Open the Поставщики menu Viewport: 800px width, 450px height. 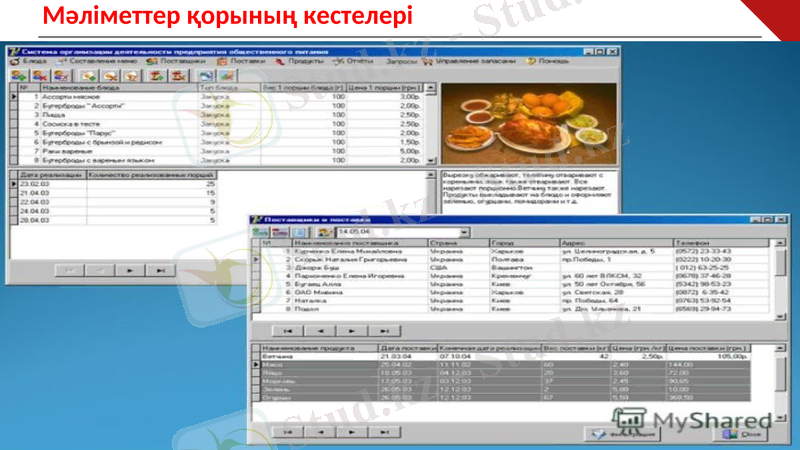[x=177, y=61]
